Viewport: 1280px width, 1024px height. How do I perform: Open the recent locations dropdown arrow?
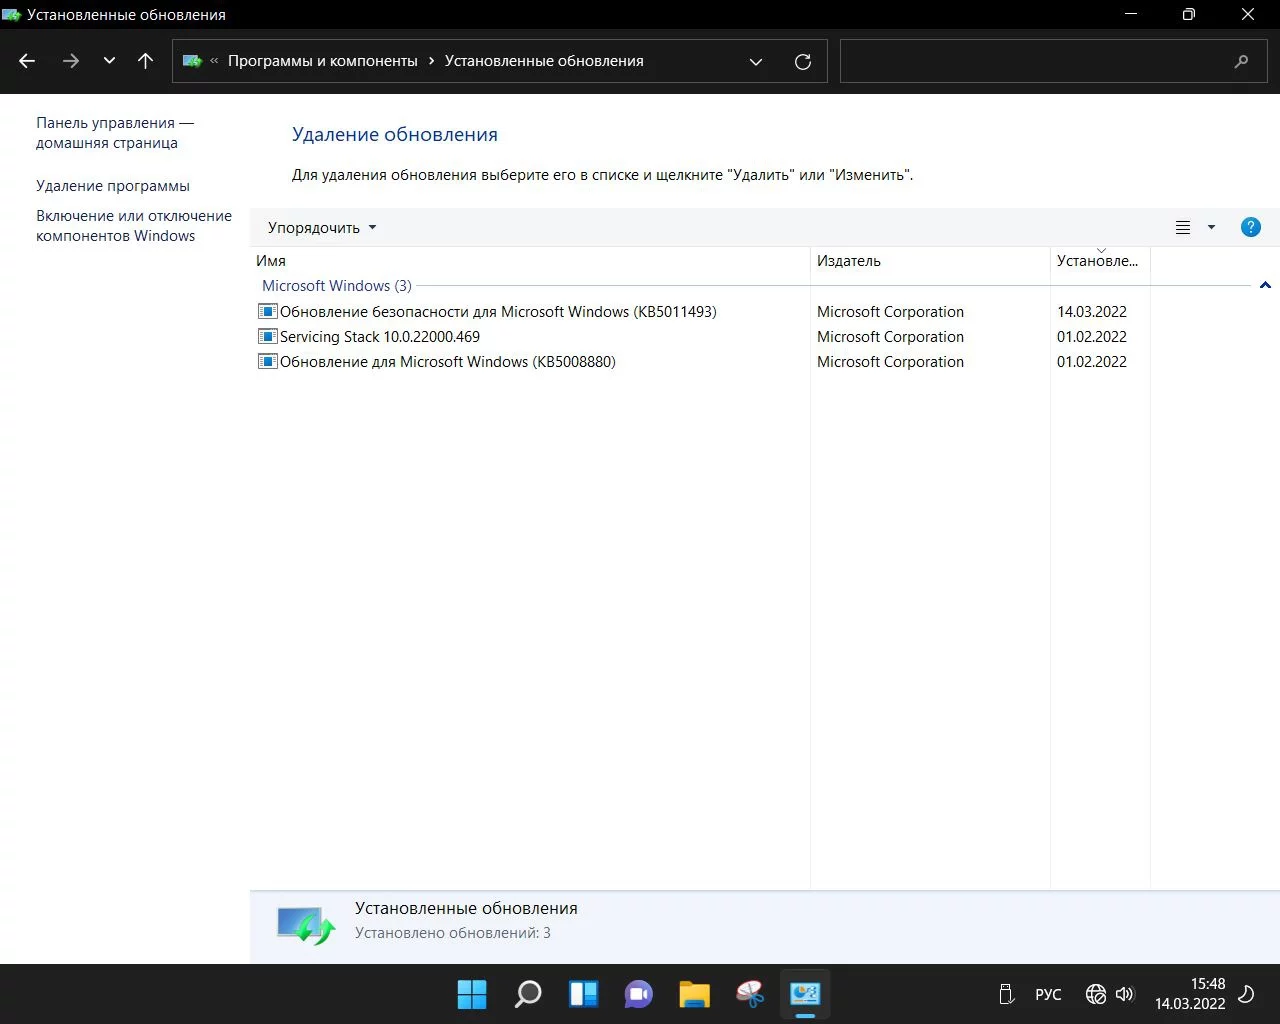tap(109, 61)
